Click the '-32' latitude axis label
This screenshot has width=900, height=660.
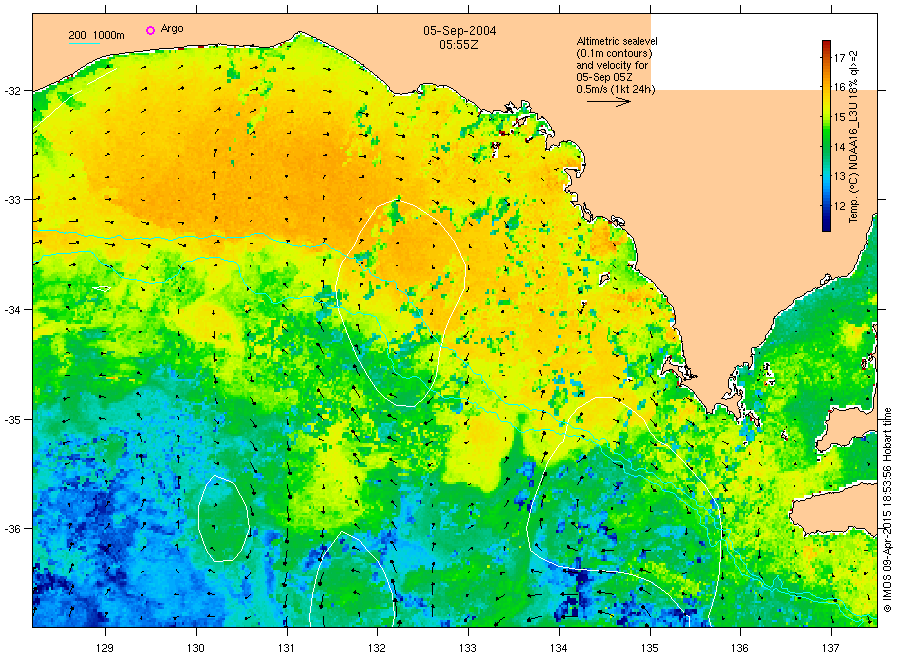click(x=12, y=91)
